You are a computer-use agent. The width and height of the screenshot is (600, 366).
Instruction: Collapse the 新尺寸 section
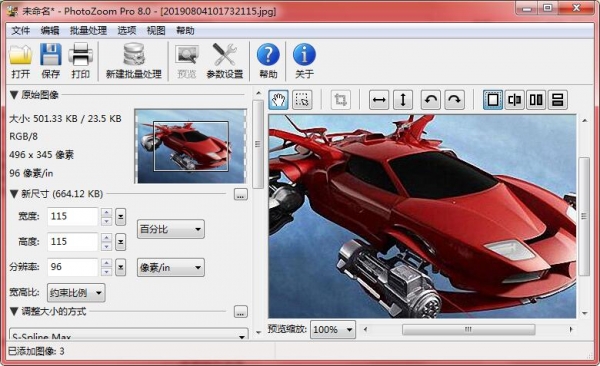14,194
